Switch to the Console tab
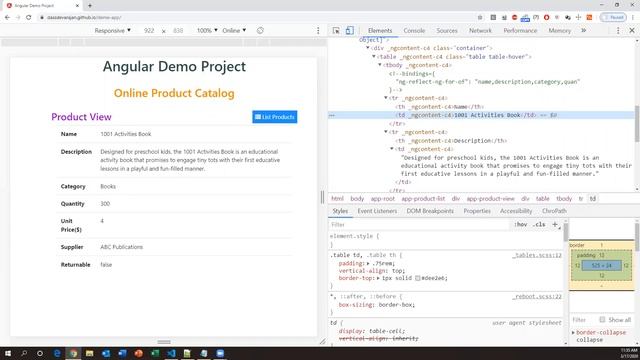The height and width of the screenshot is (360, 640). (414, 31)
